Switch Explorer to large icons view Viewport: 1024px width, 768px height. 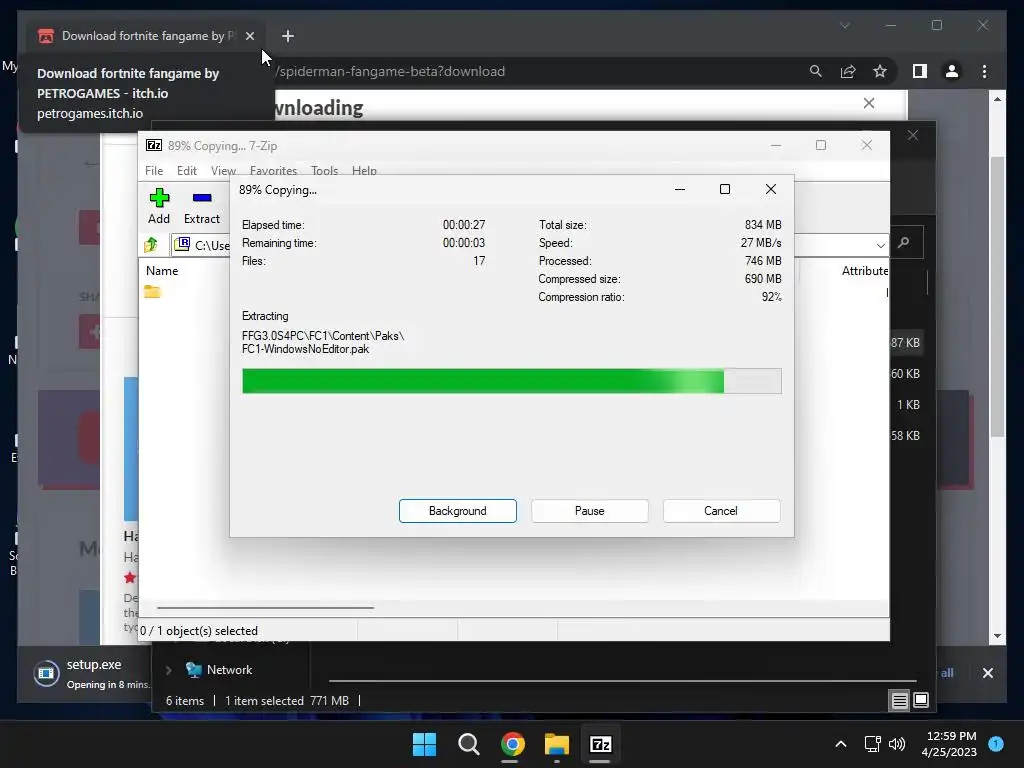921,701
